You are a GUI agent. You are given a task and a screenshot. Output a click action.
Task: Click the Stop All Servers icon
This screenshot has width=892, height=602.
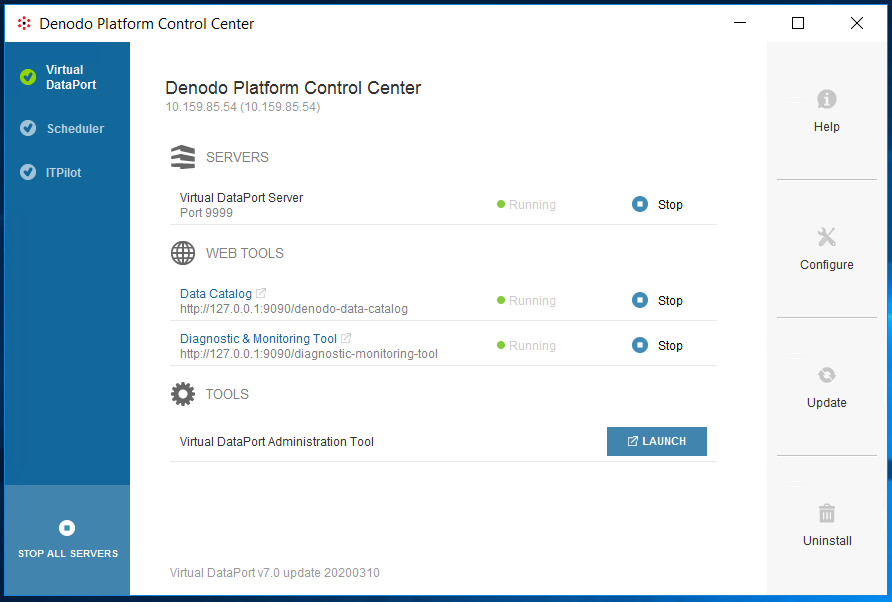pos(67,528)
